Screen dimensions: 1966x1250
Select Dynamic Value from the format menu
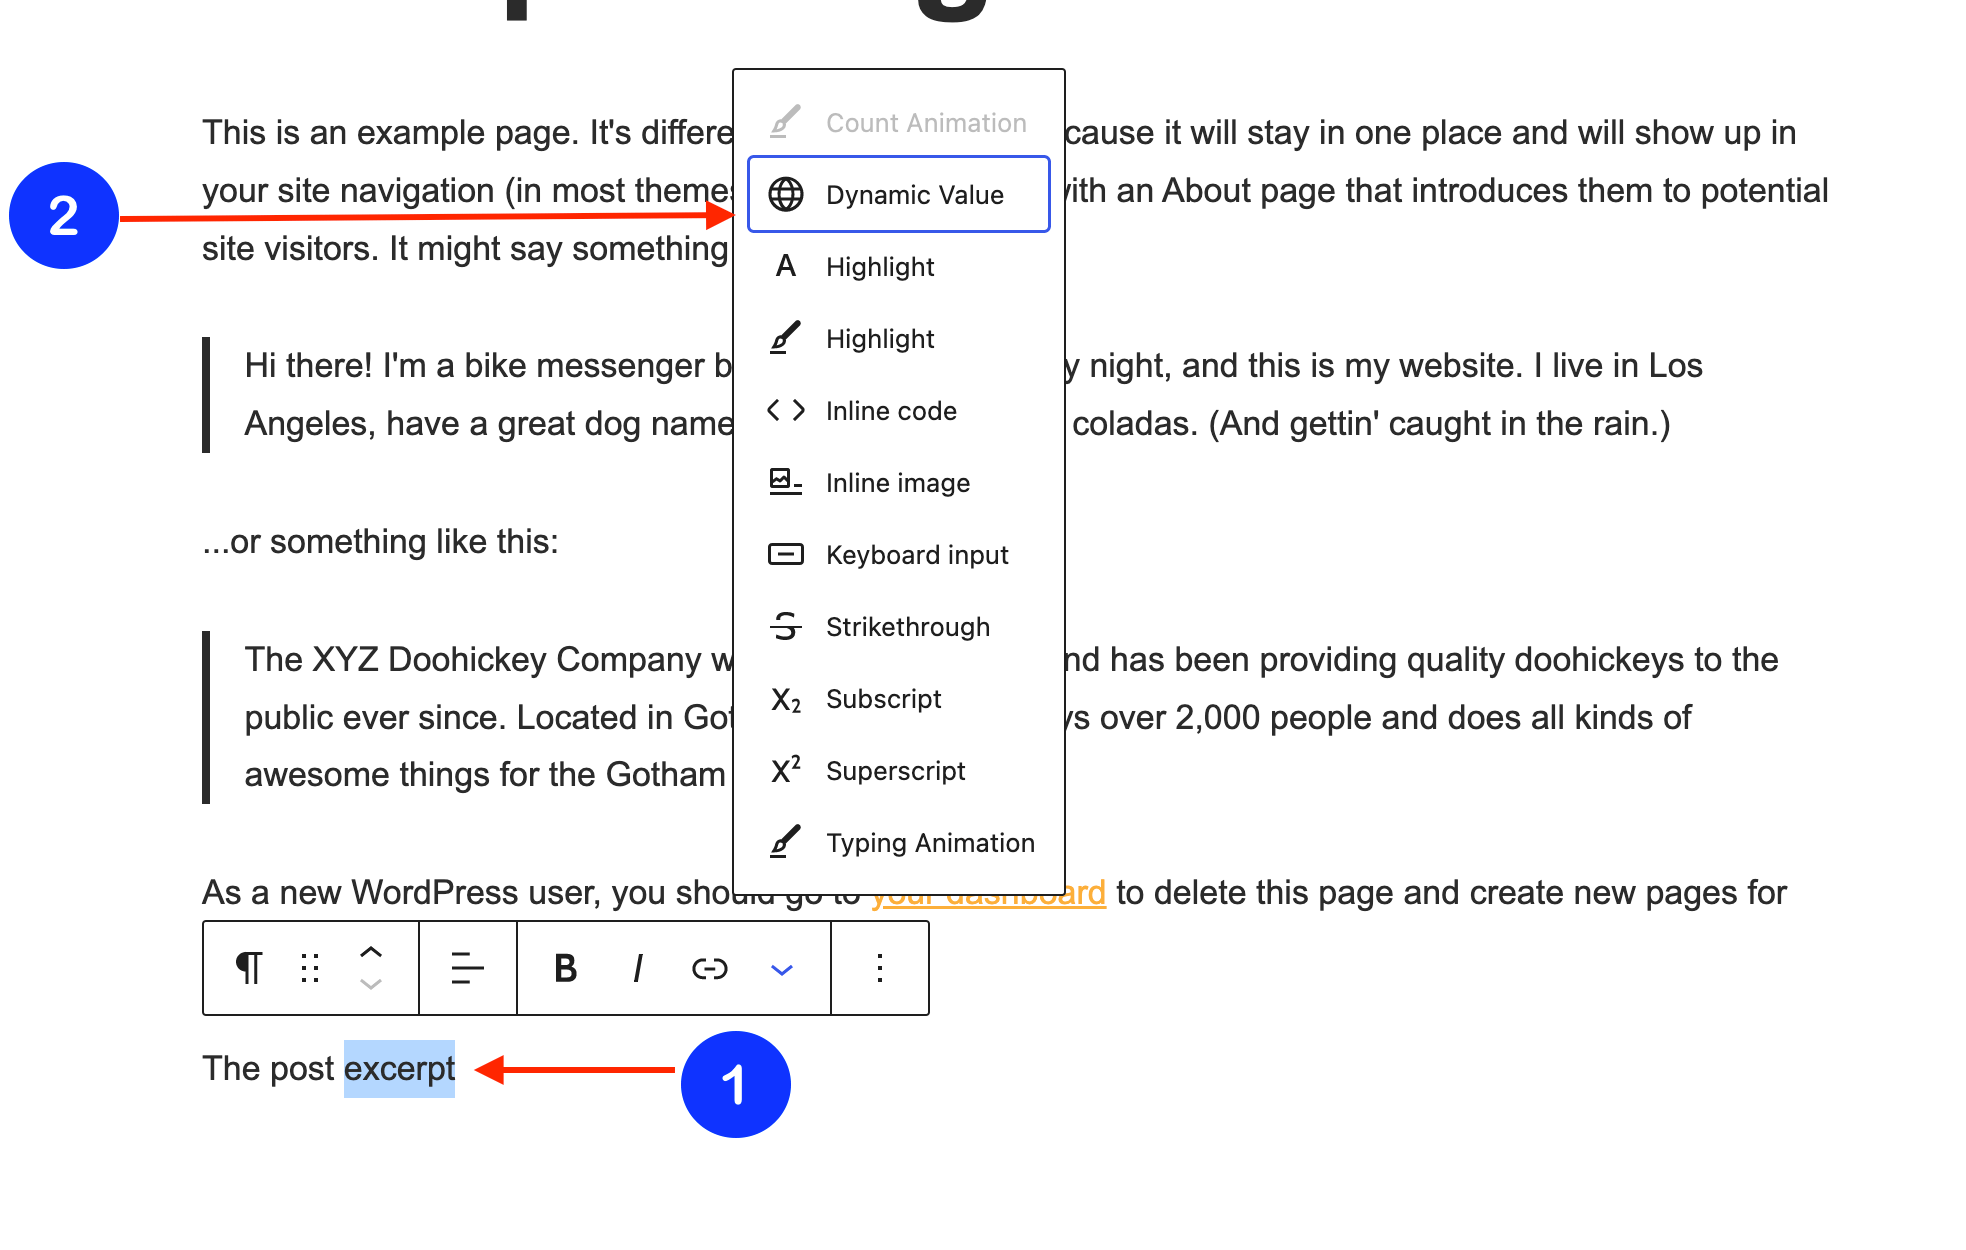(x=898, y=195)
